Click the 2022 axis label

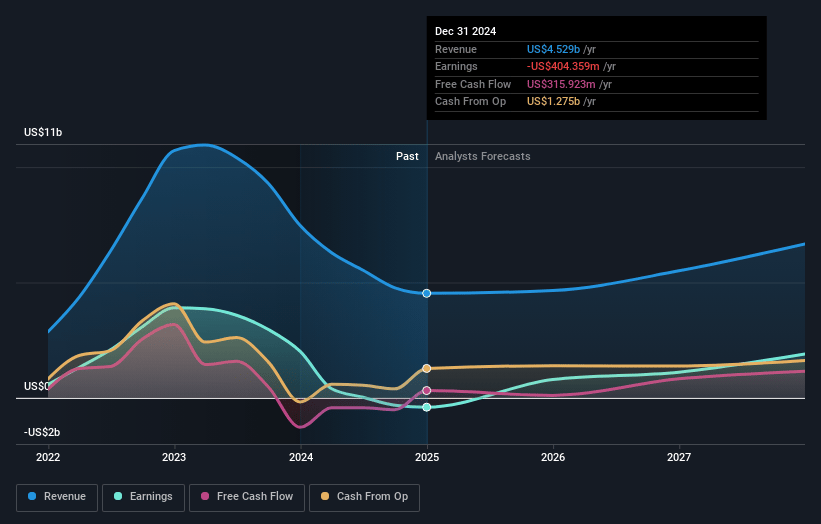click(x=48, y=458)
